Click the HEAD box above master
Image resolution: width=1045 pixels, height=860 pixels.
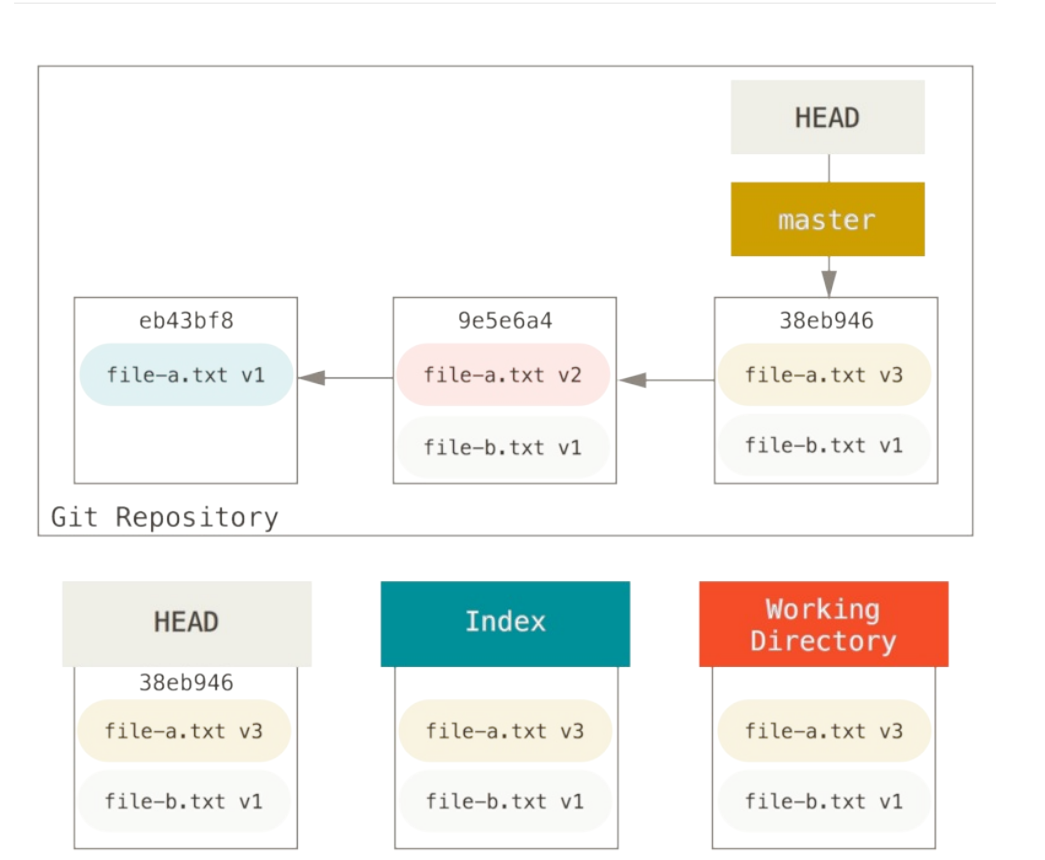coord(827,117)
